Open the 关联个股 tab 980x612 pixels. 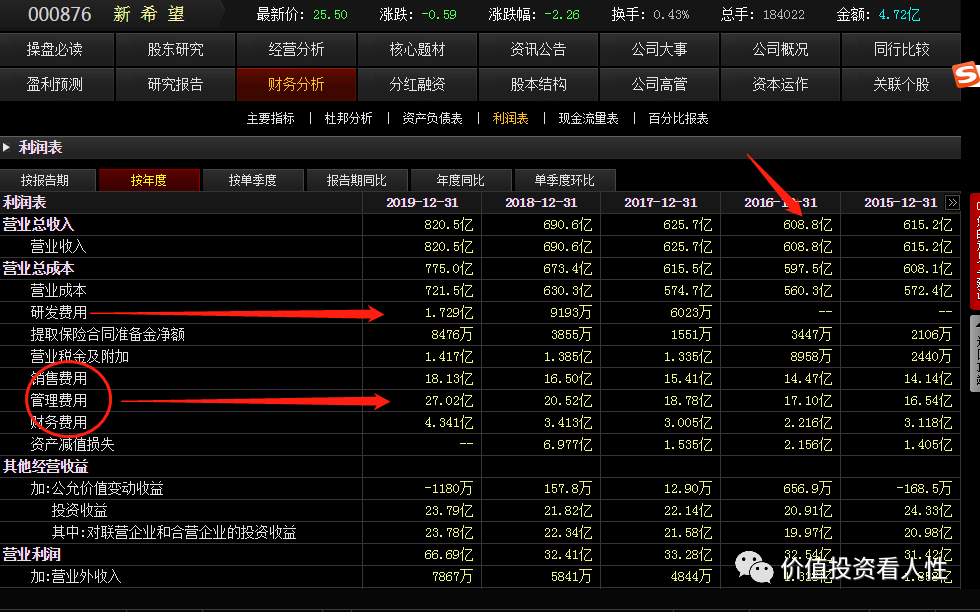click(x=901, y=84)
